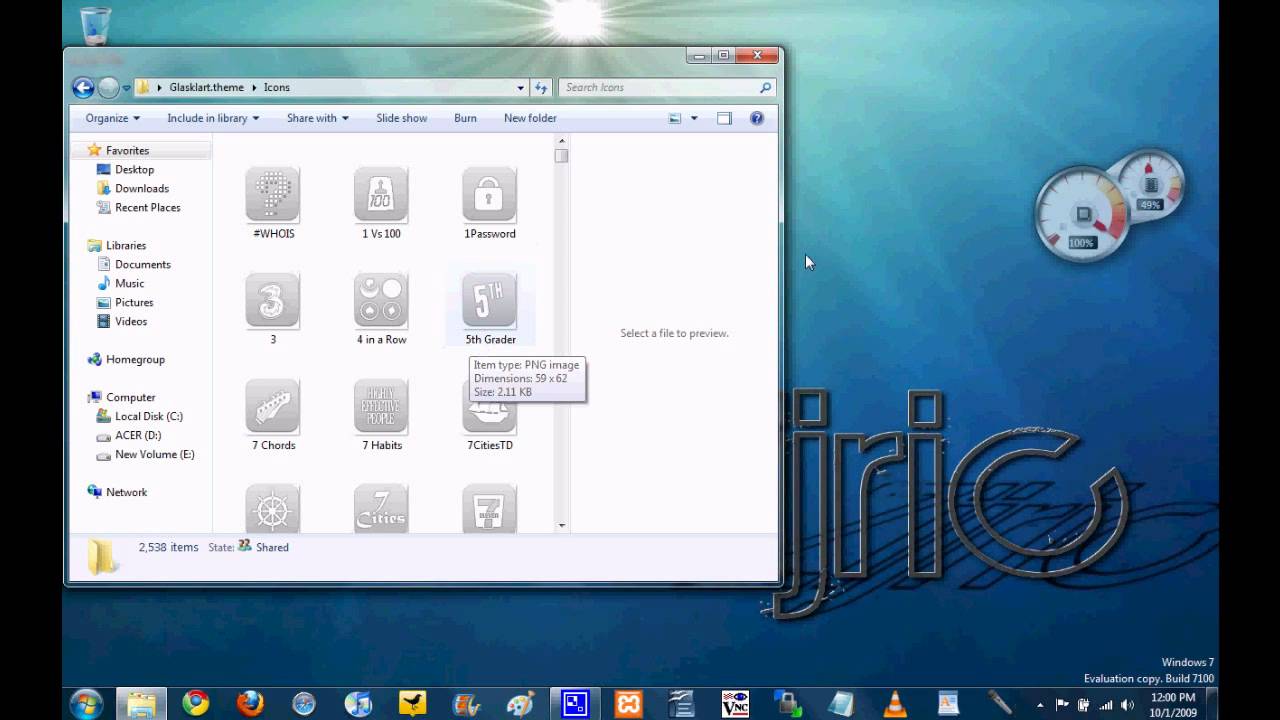Launch Safari from taskbar
This screenshot has height=720, width=1280.
tap(303, 703)
